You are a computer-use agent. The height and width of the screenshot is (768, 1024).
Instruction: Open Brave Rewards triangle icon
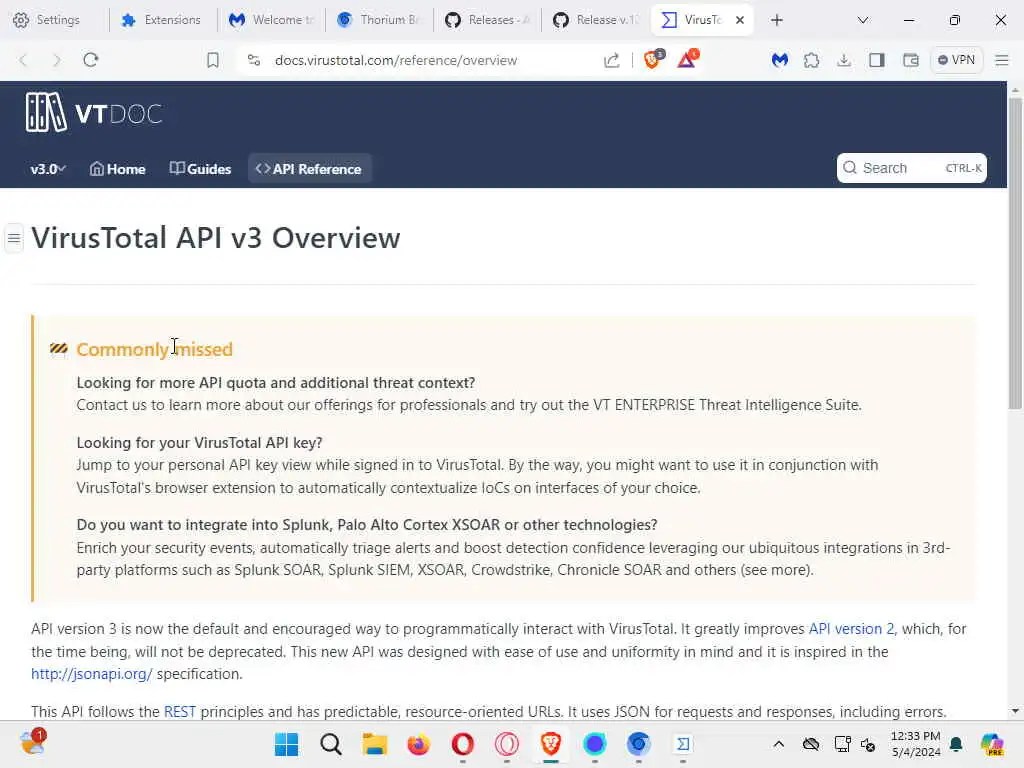[687, 59]
